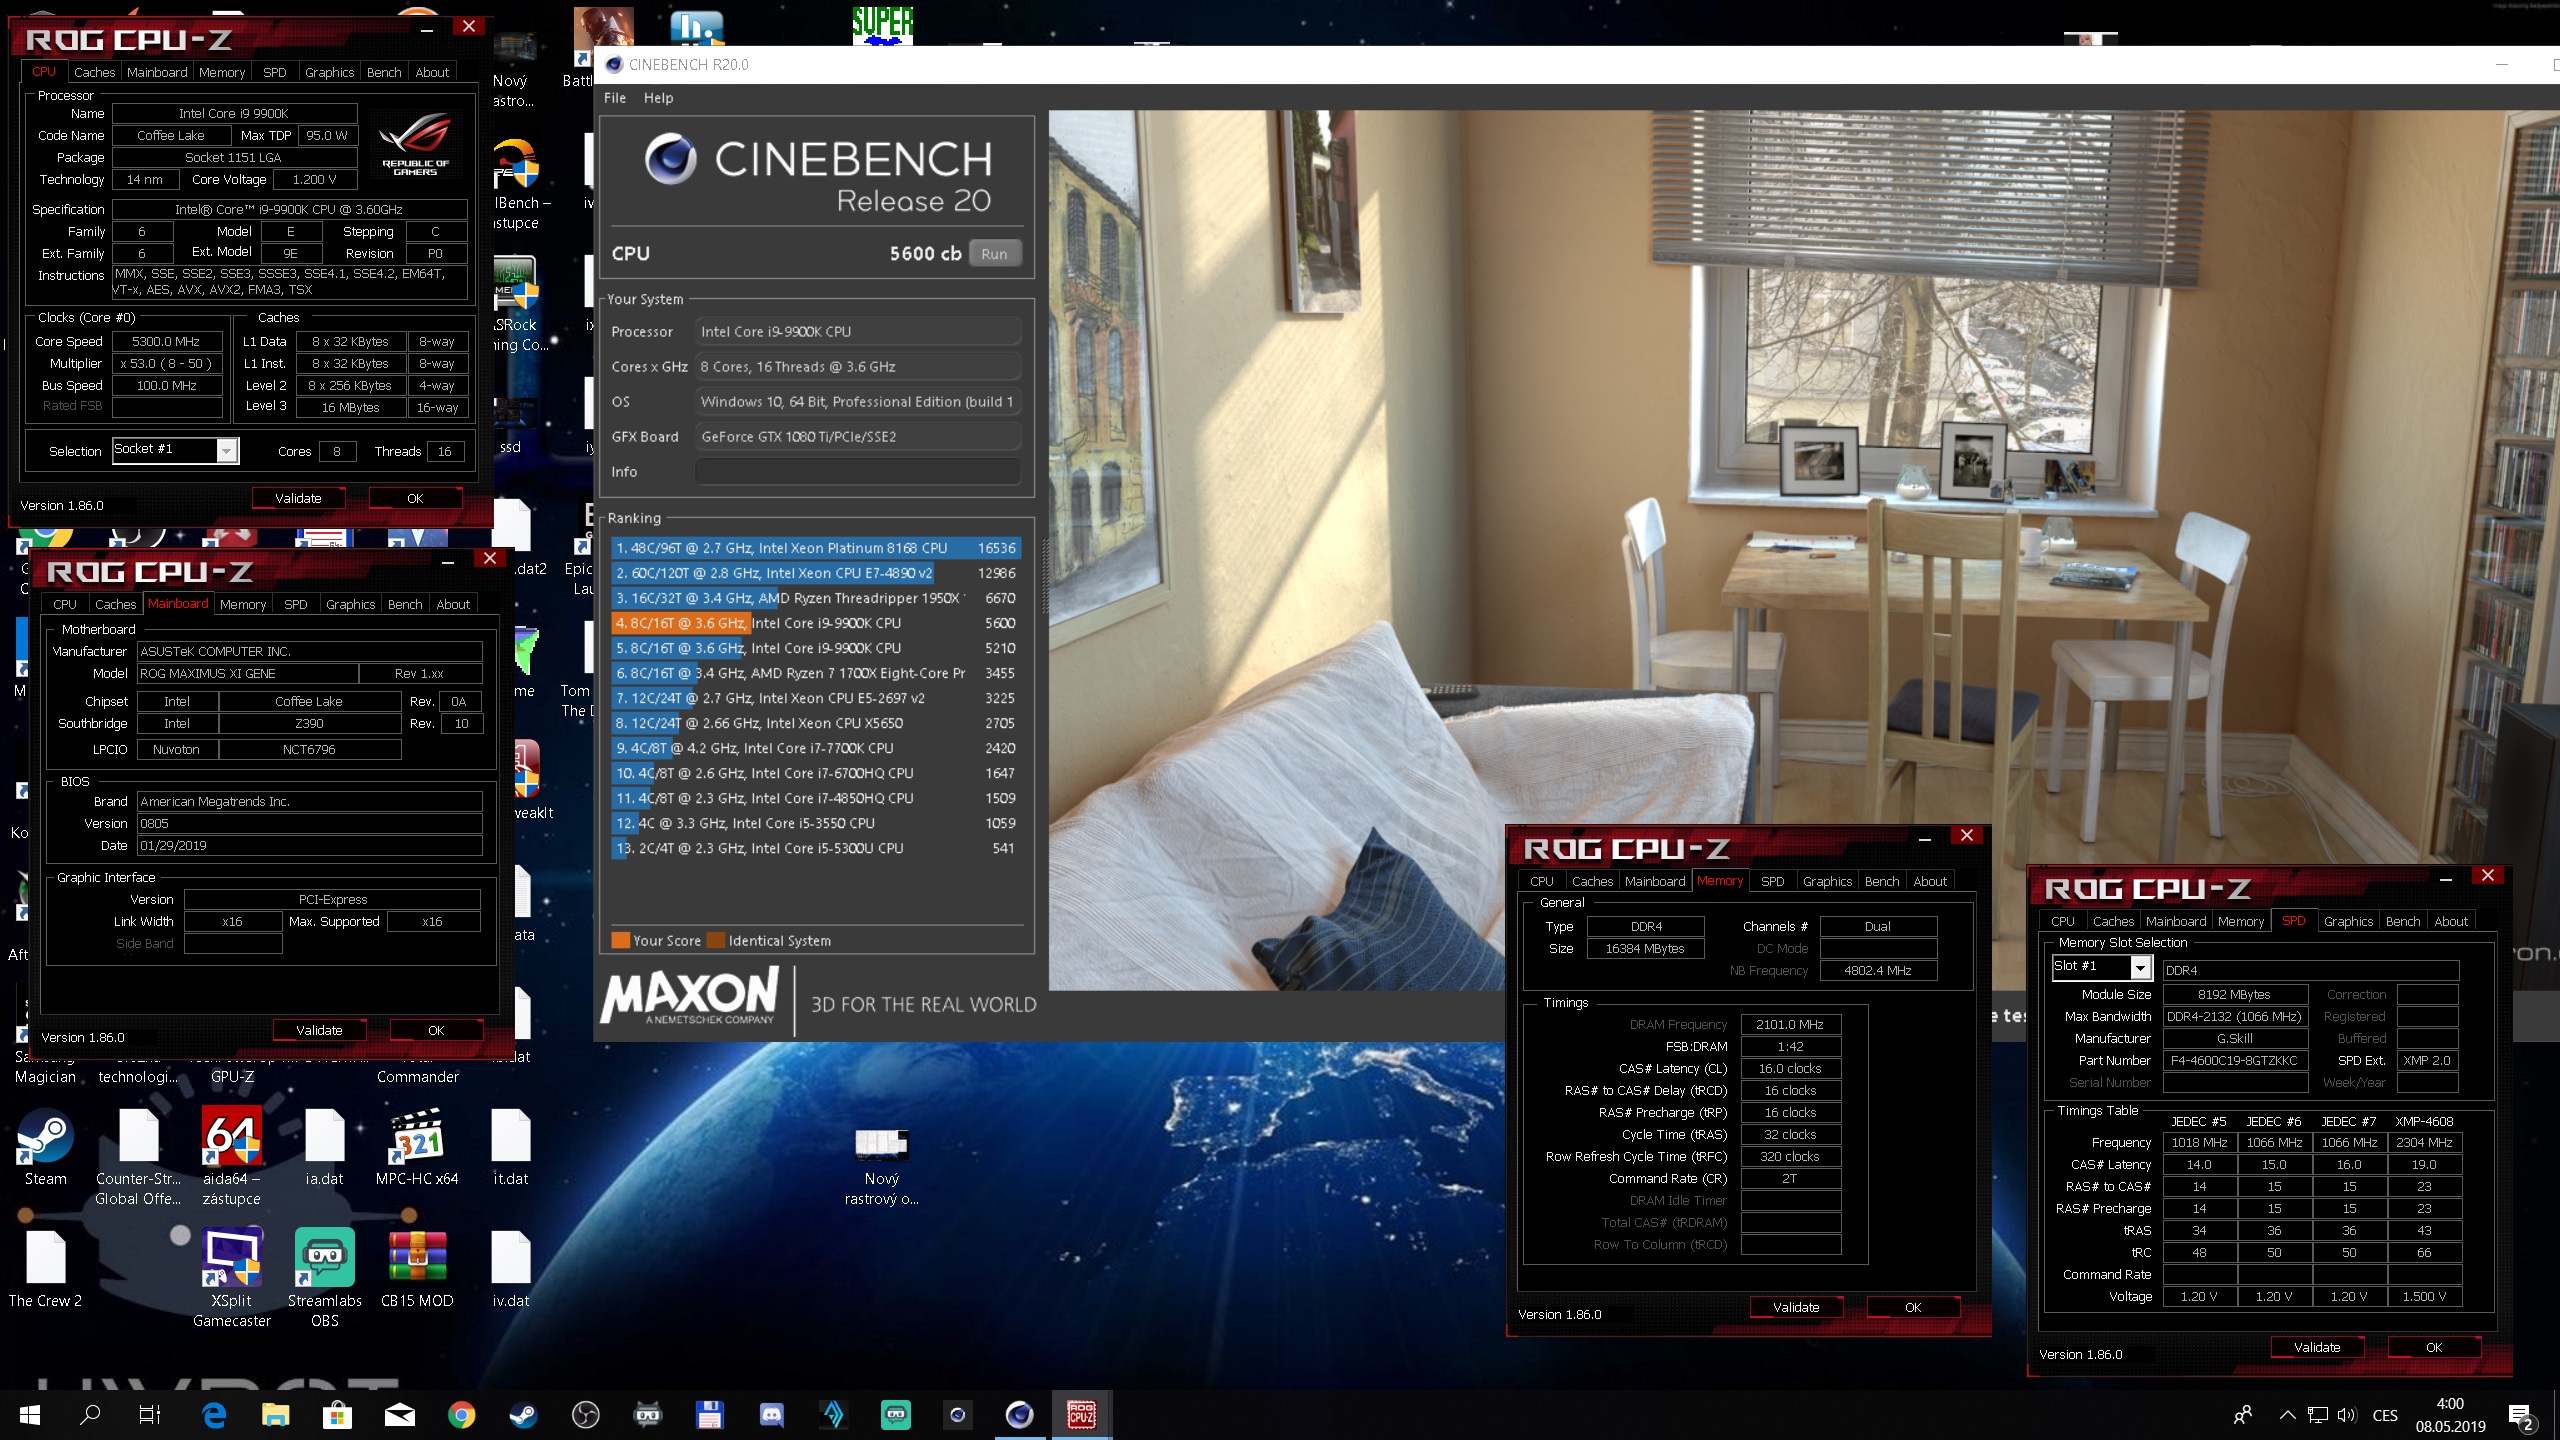The height and width of the screenshot is (1440, 2560).
Task: Open File Explorer from the taskbar
Action: click(275, 1414)
